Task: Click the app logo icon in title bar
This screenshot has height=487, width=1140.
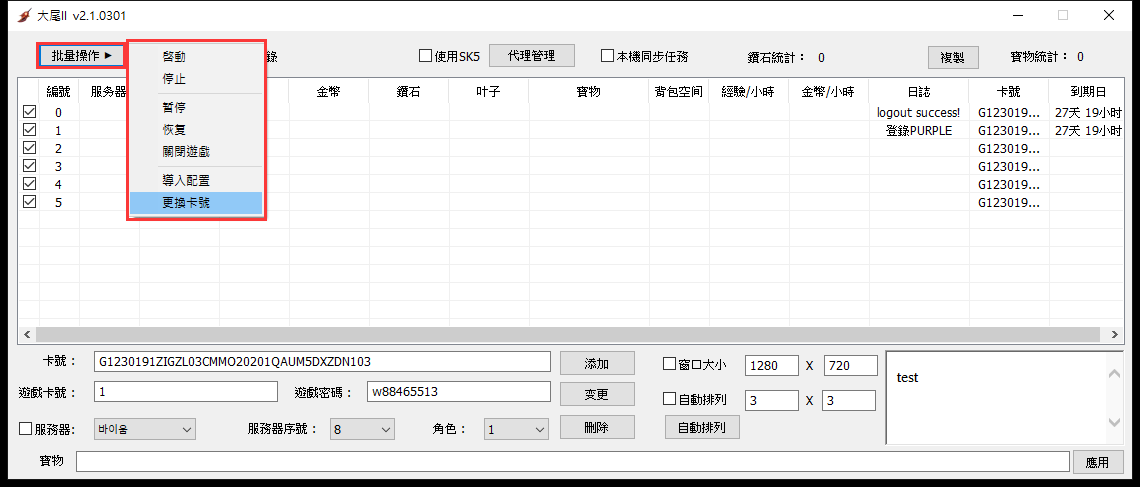Action: [25, 16]
